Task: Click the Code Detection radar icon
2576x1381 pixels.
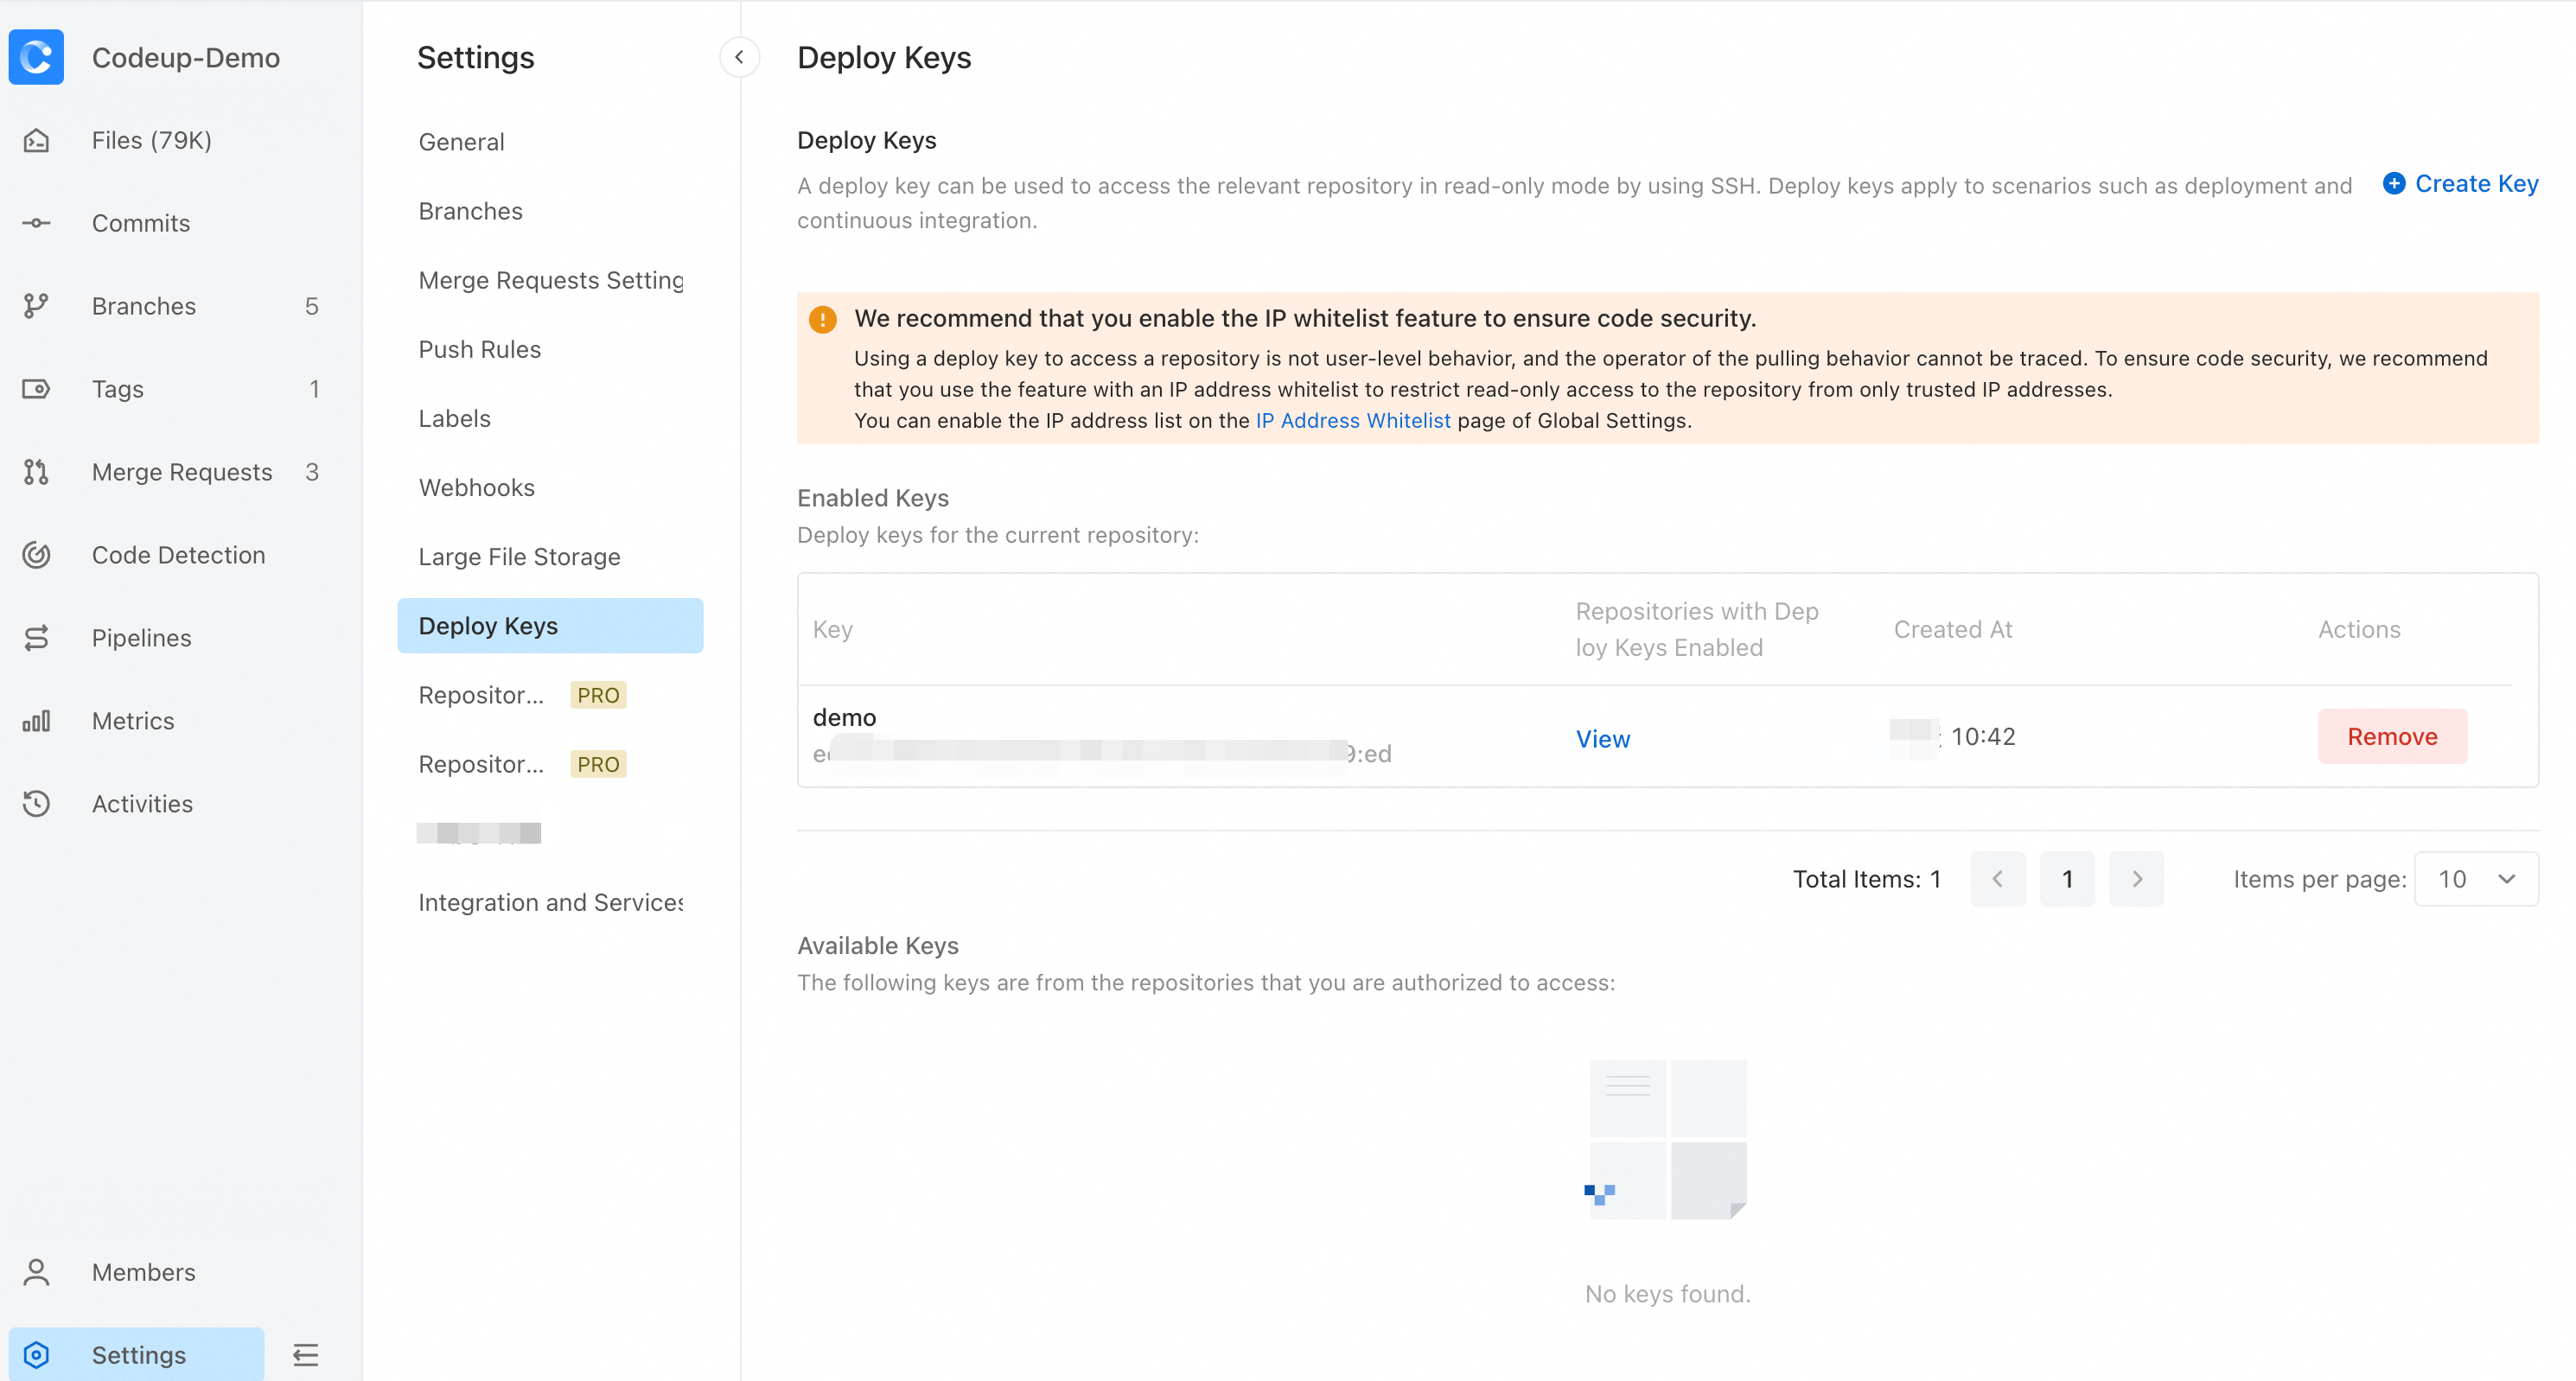Action: click(x=36, y=555)
